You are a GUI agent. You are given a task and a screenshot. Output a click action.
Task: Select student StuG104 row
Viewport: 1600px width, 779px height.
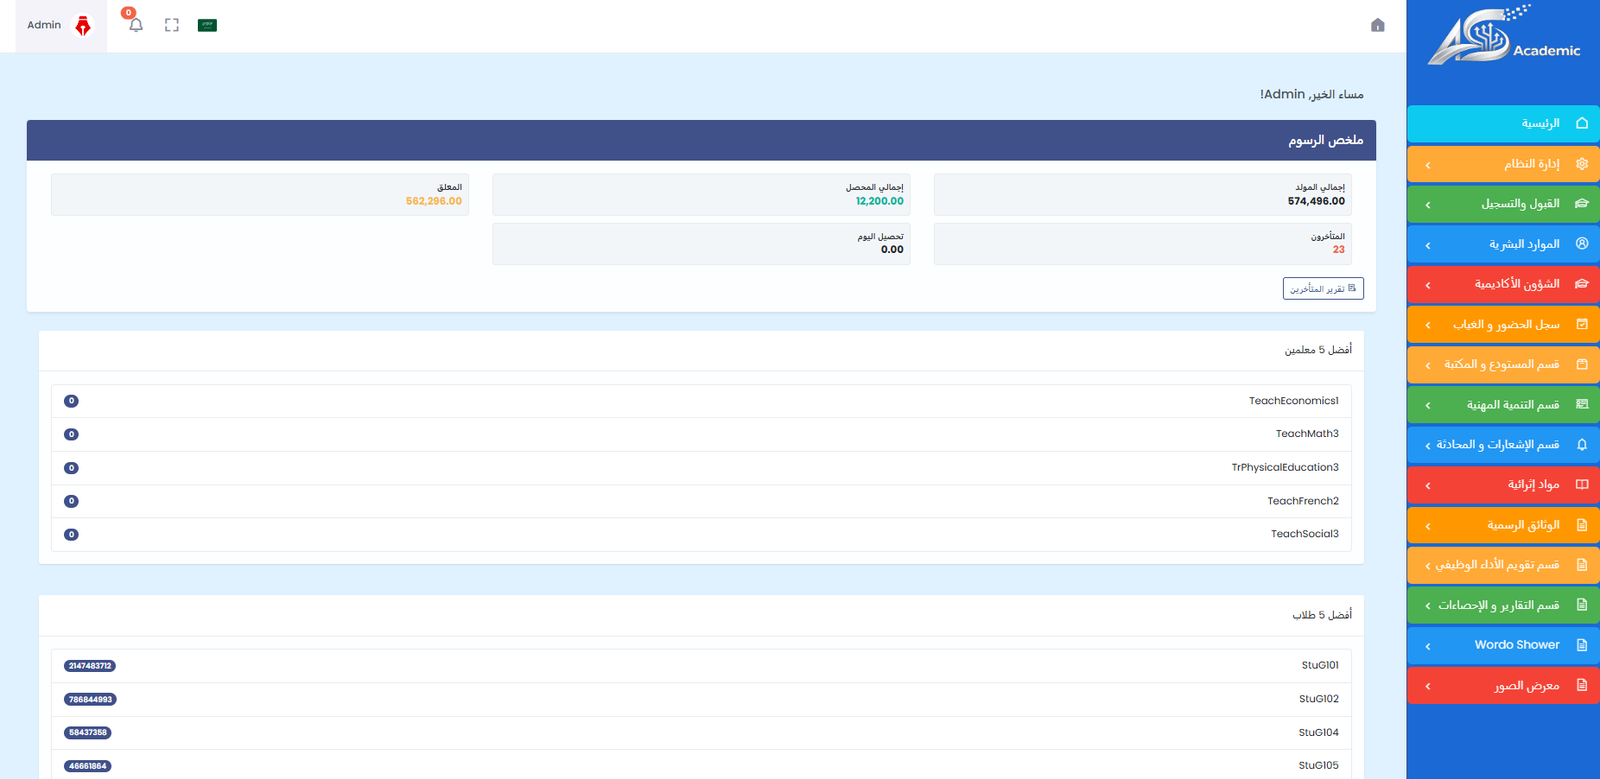701,733
